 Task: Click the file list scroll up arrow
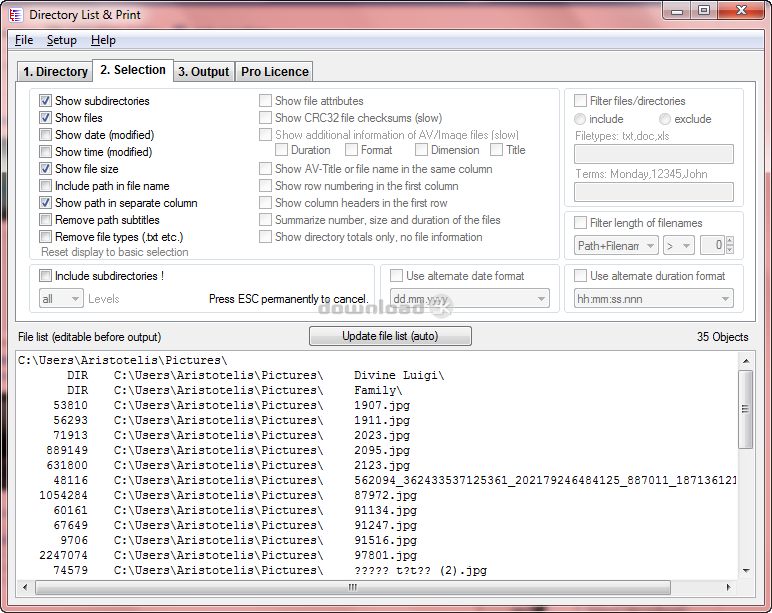pos(746,361)
